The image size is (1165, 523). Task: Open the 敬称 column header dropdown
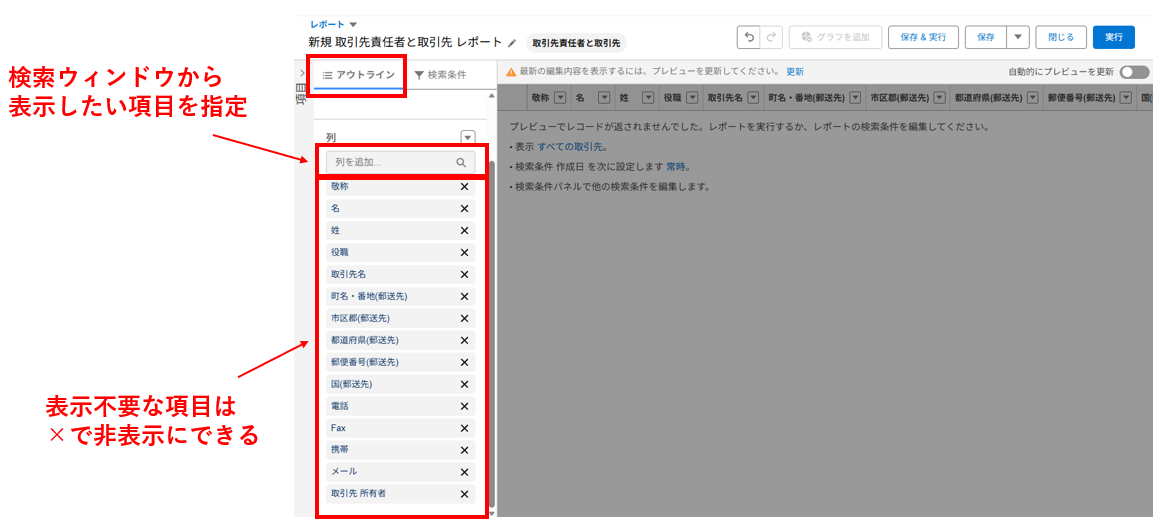[560, 97]
